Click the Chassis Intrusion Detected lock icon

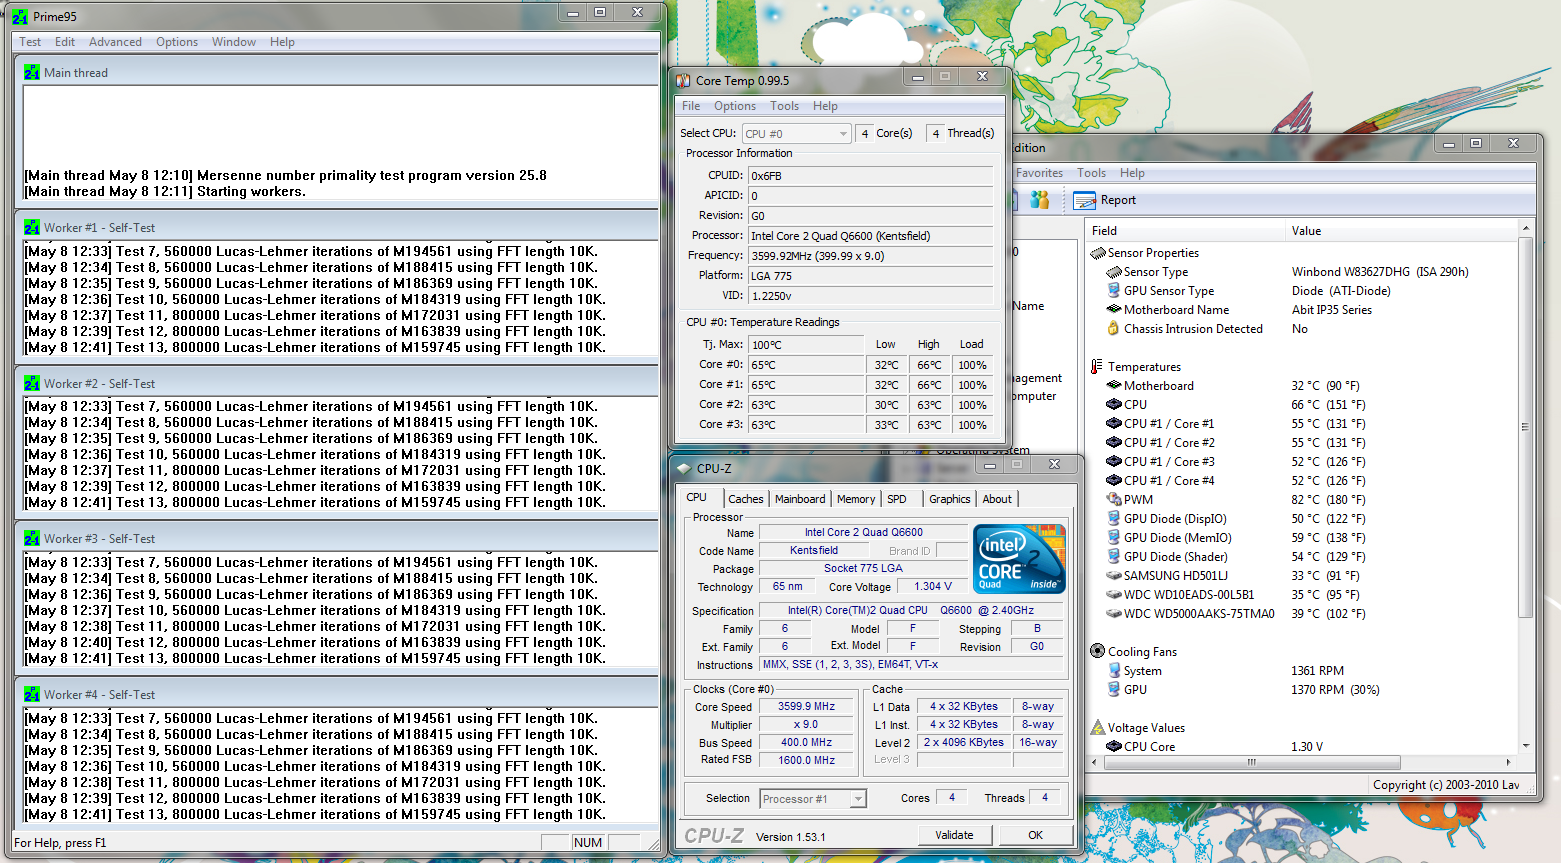(1113, 328)
